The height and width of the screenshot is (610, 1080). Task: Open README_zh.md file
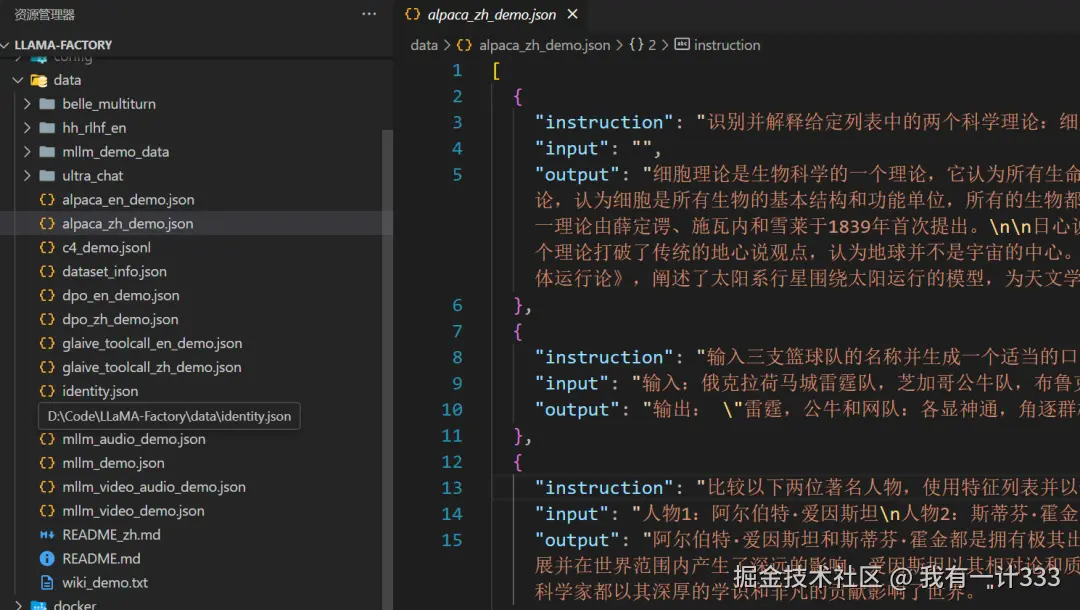pos(111,535)
